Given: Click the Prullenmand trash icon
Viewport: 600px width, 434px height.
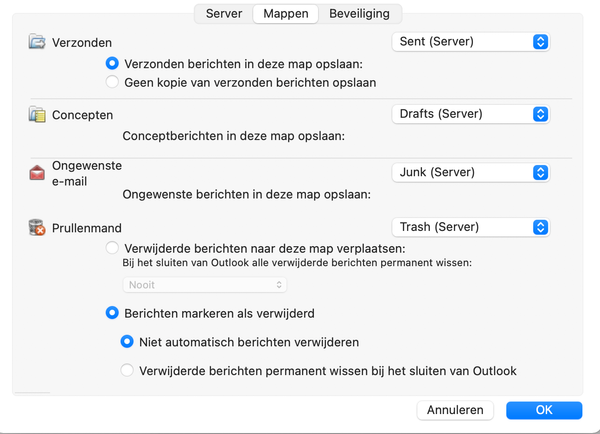Looking at the screenshot, I should [37, 228].
